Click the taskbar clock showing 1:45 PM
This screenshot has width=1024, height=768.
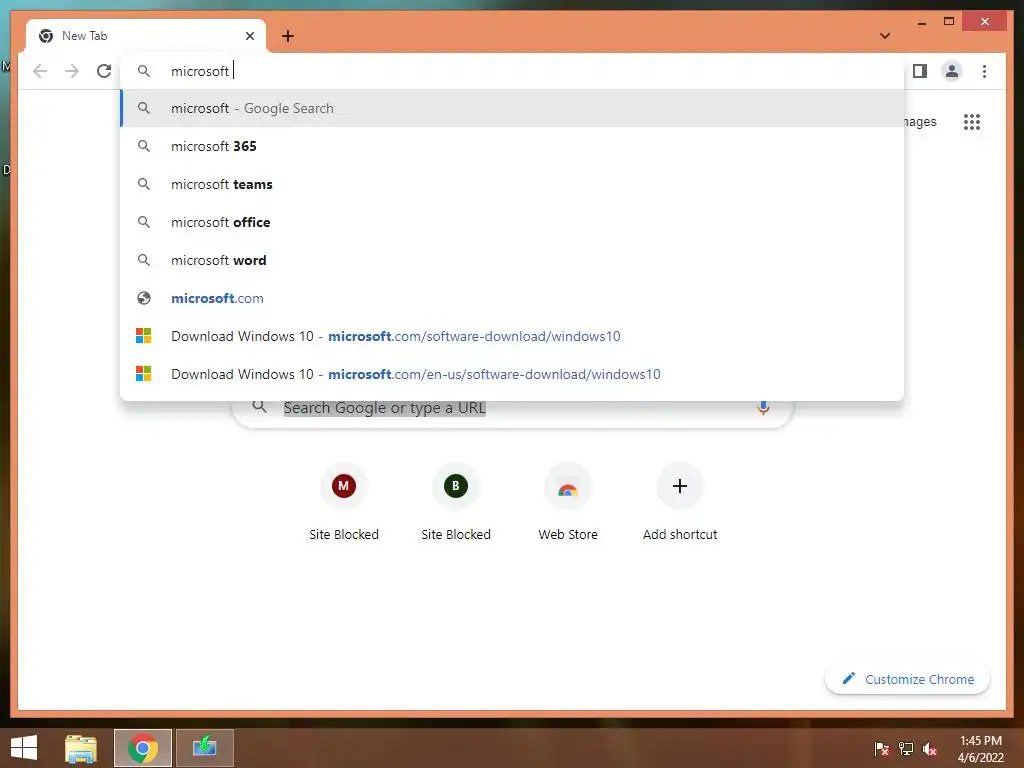[980, 749]
